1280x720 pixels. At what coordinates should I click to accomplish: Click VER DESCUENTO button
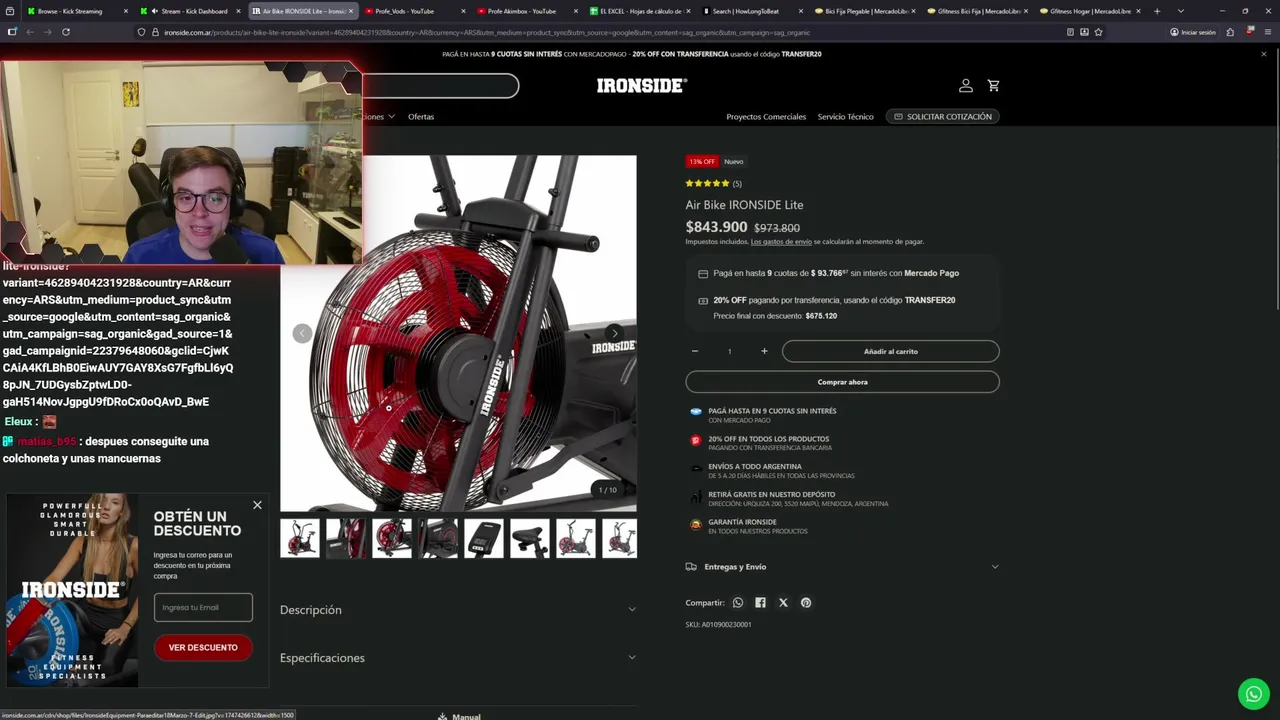tap(203, 648)
